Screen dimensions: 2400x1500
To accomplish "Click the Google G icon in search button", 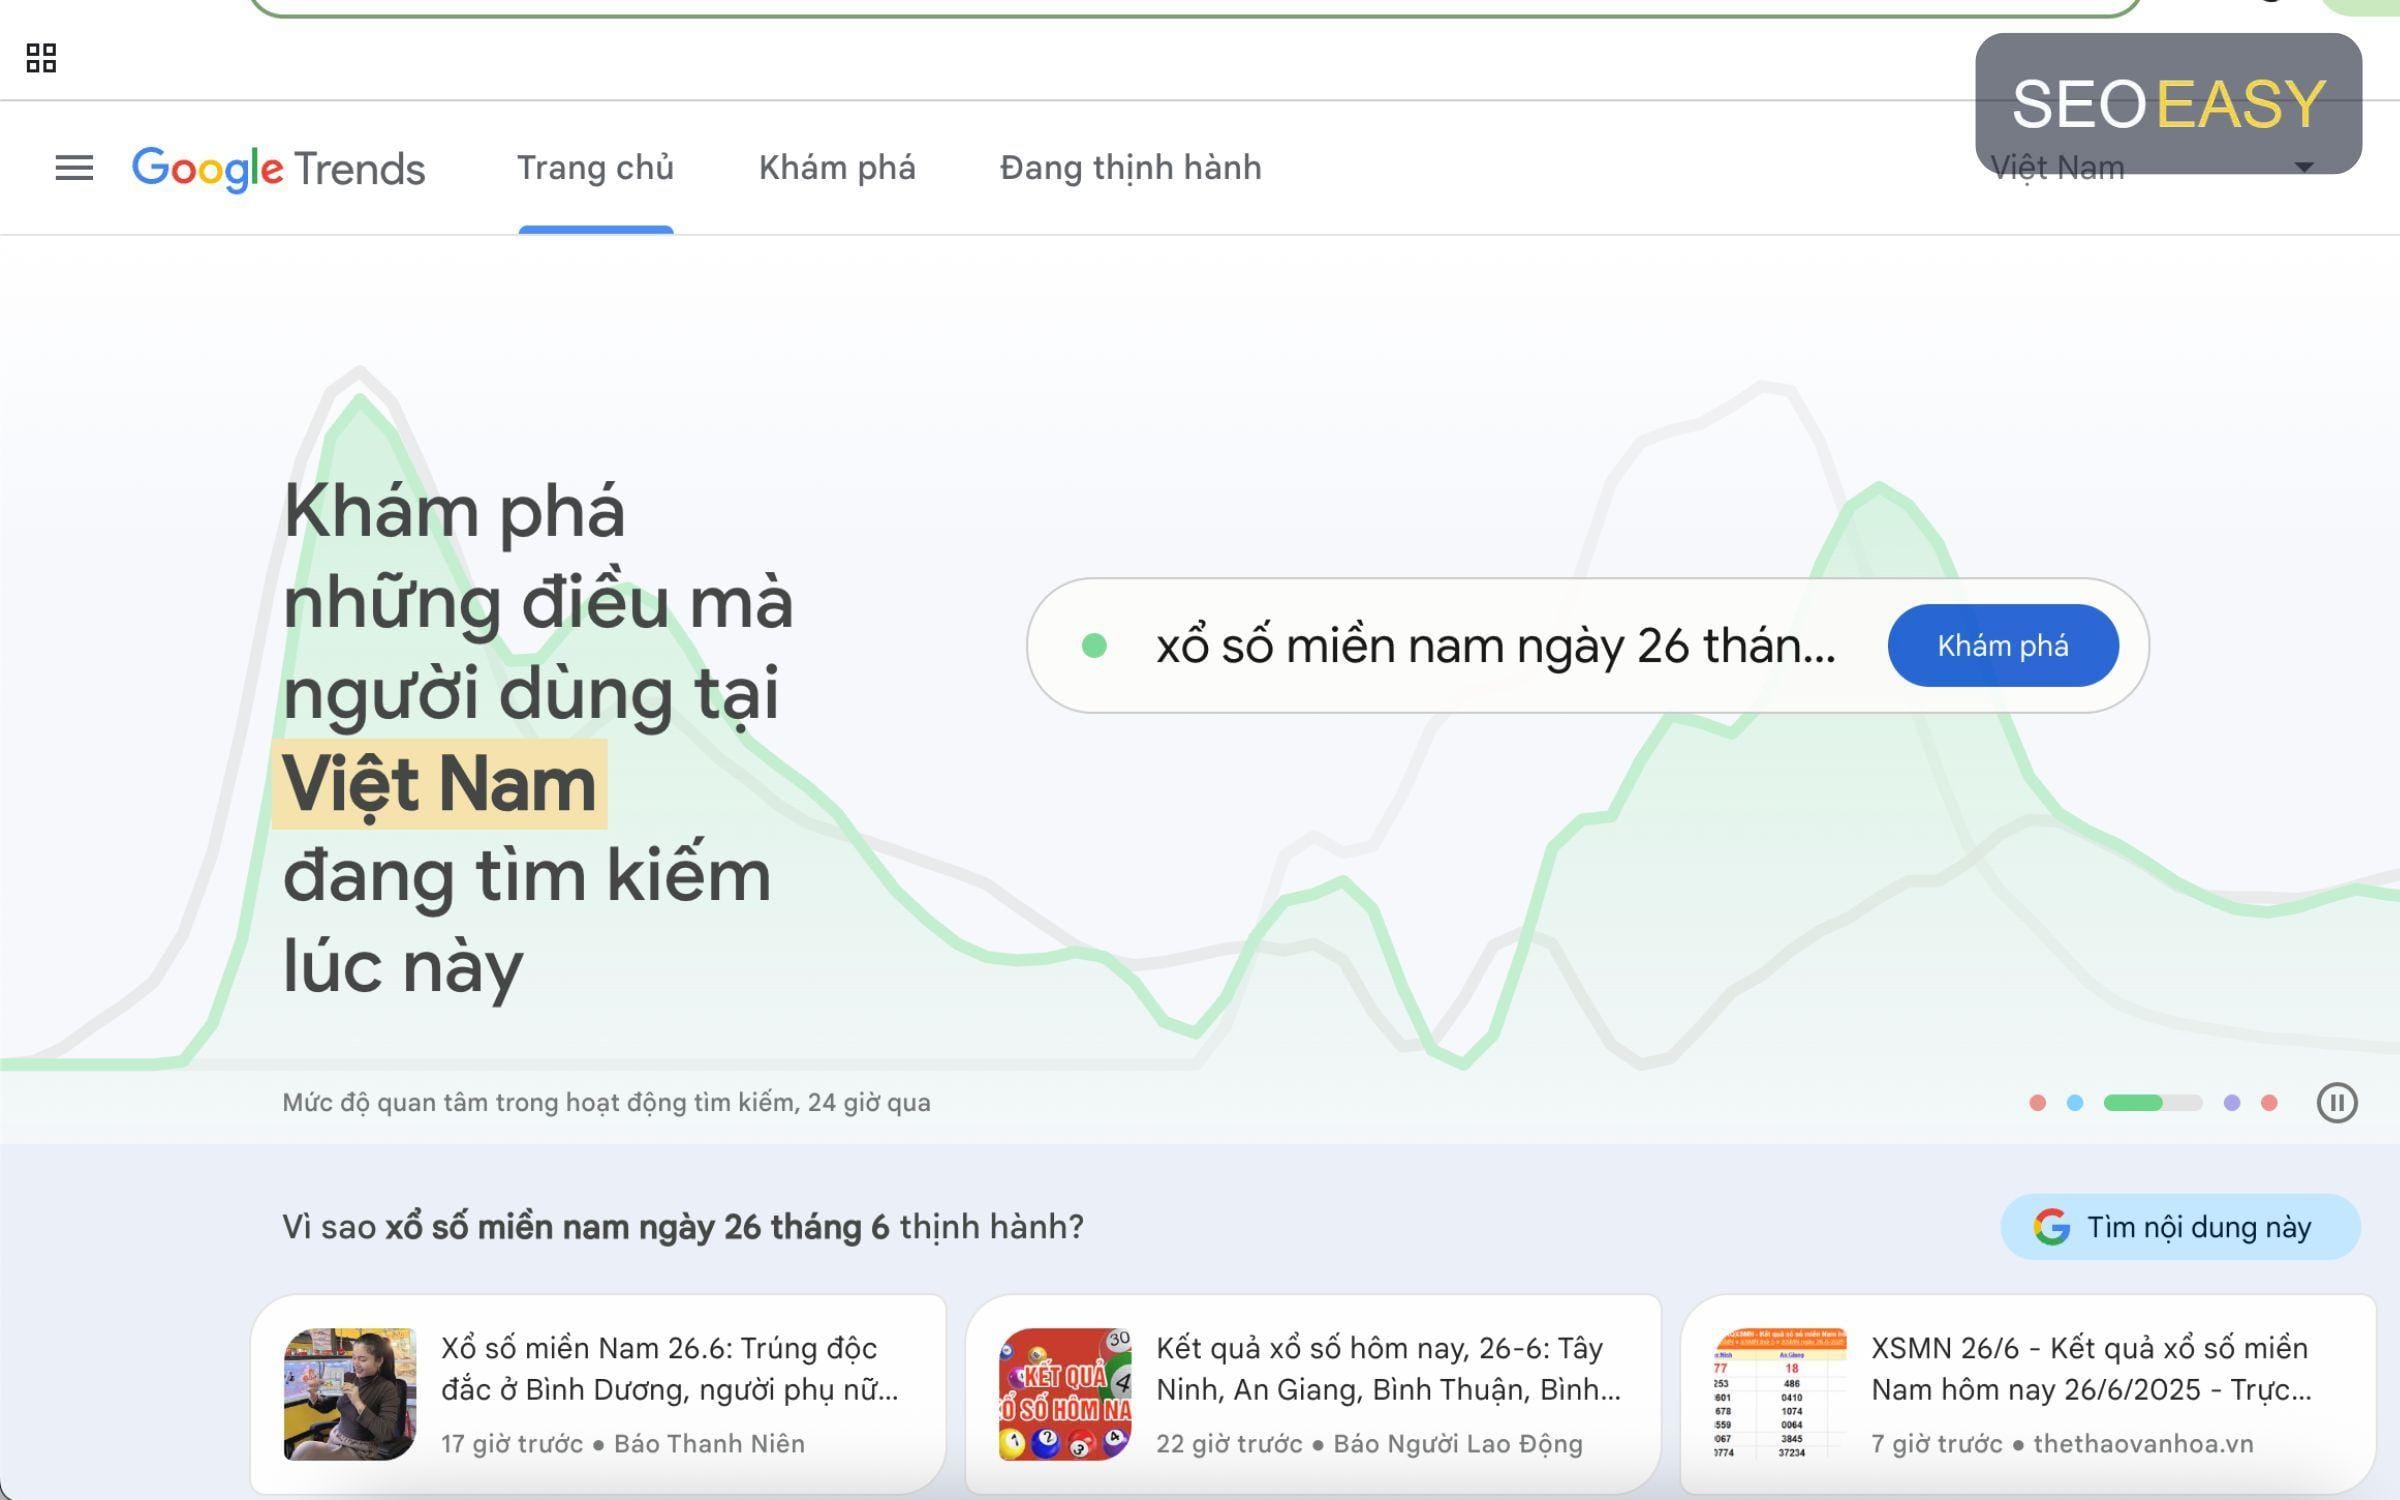I will pos(2051,1226).
